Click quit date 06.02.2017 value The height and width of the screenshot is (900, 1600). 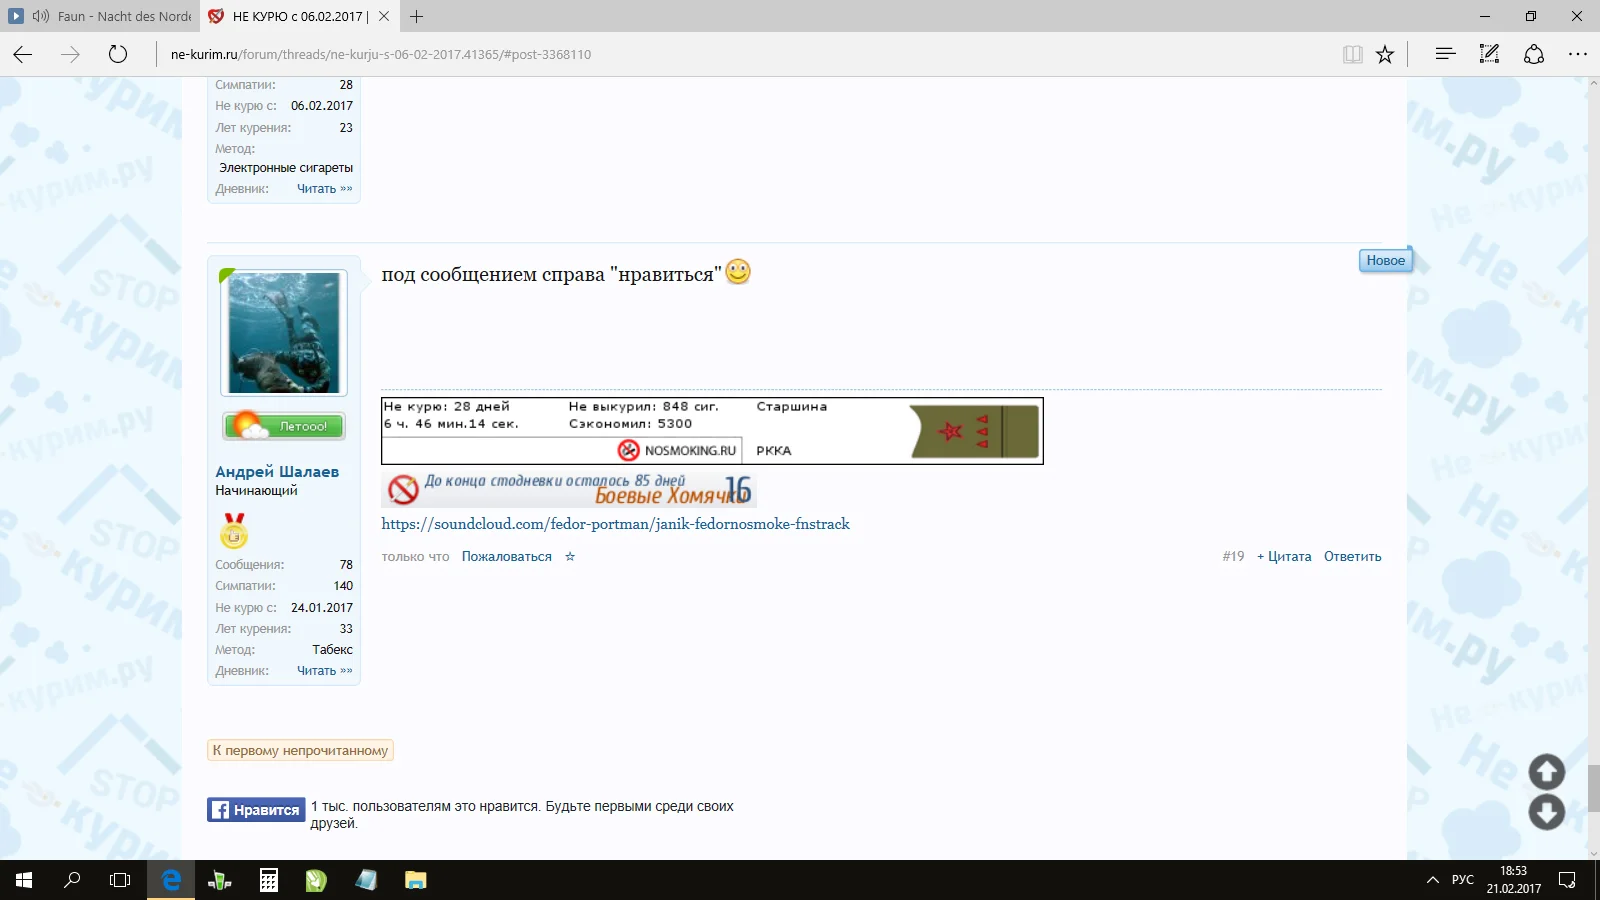(322, 106)
